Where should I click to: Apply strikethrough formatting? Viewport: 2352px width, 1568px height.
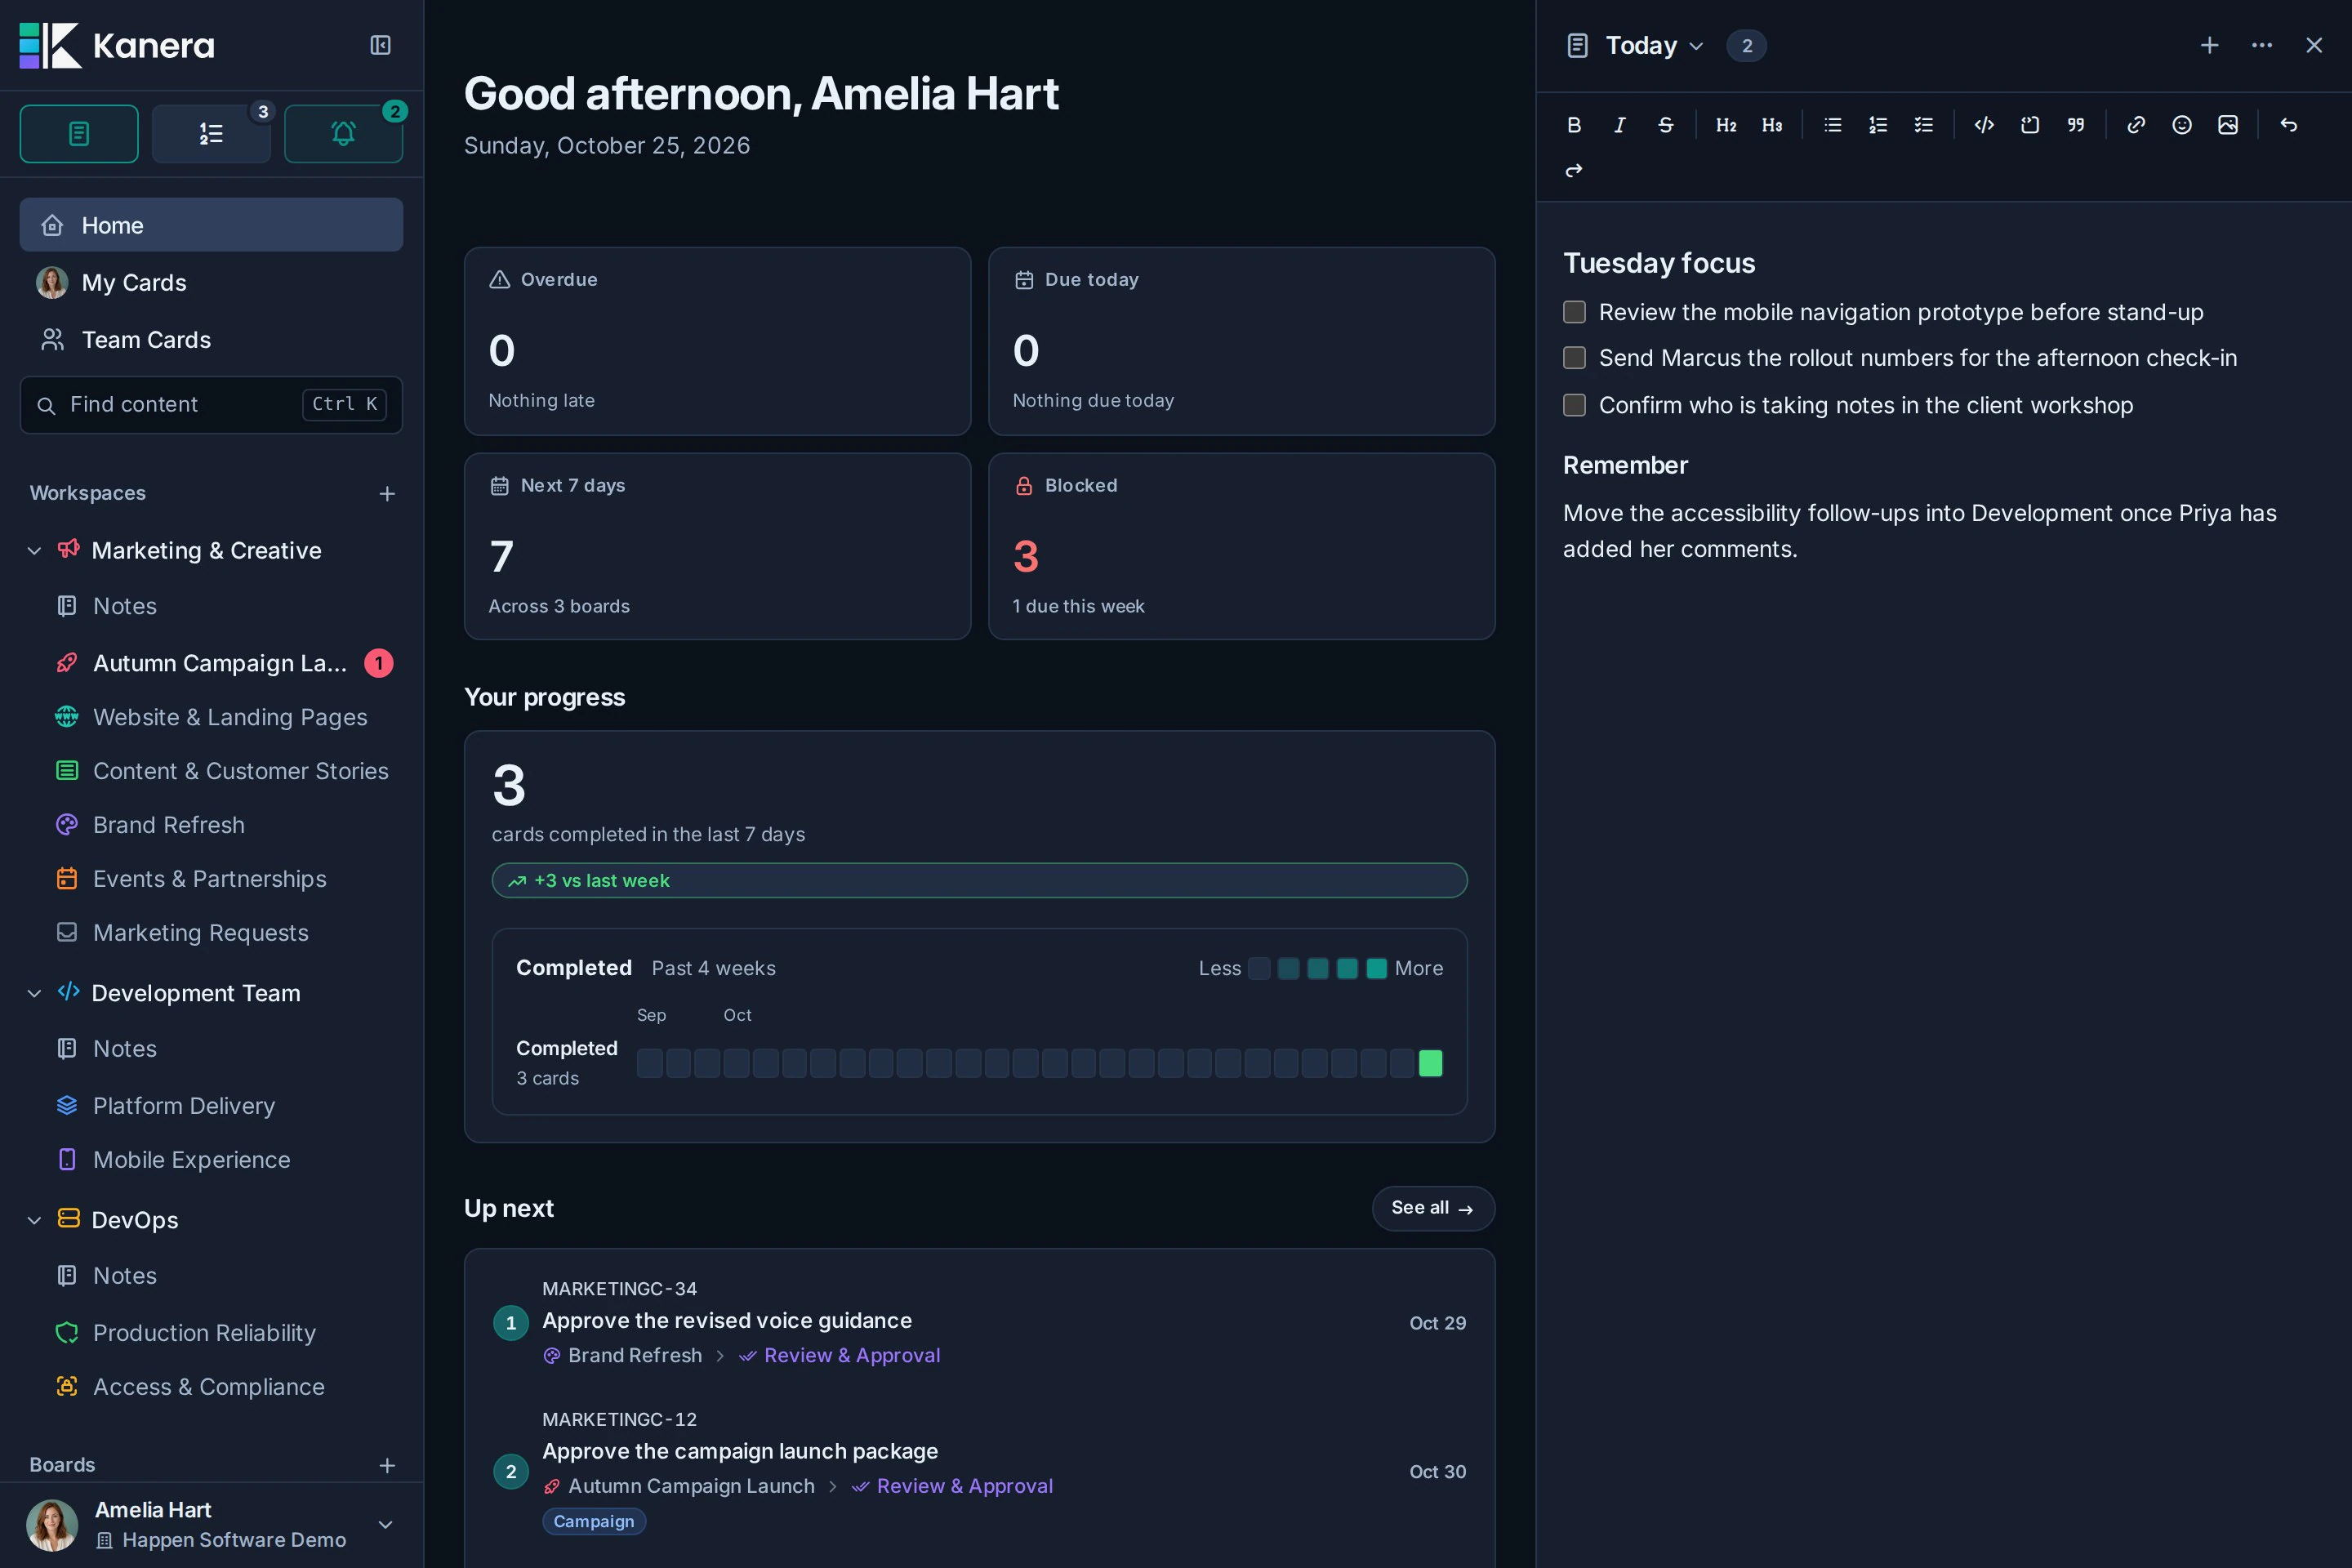coord(1666,125)
